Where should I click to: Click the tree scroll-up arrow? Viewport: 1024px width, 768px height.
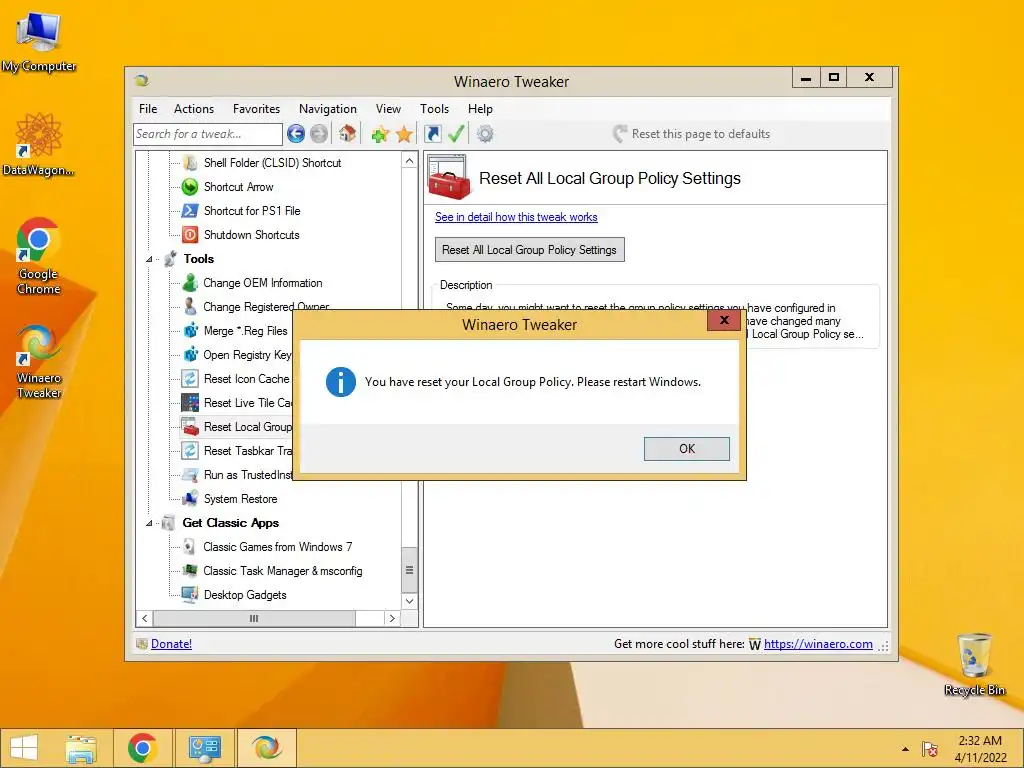click(x=409, y=161)
